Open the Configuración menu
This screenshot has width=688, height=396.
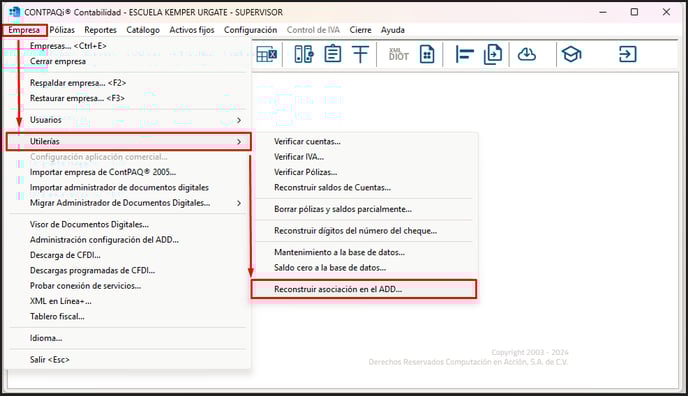(251, 30)
